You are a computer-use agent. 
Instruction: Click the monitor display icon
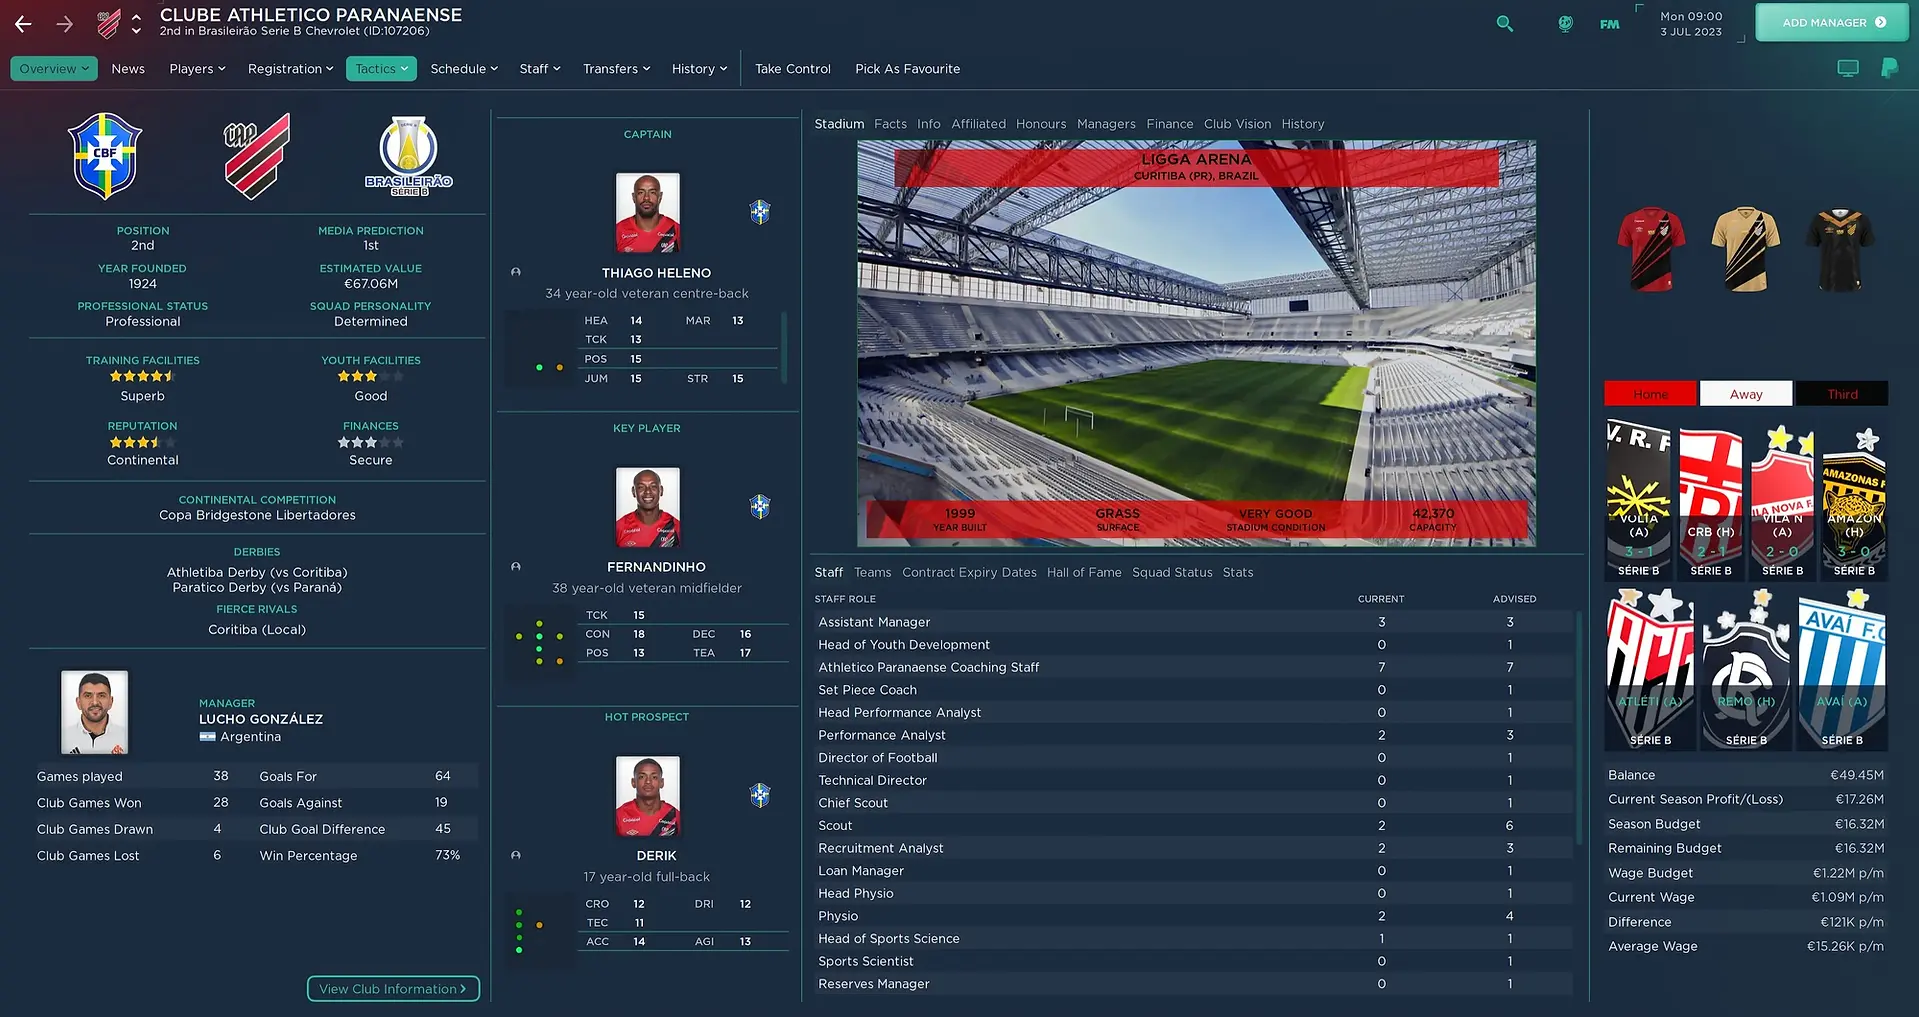pos(1848,68)
